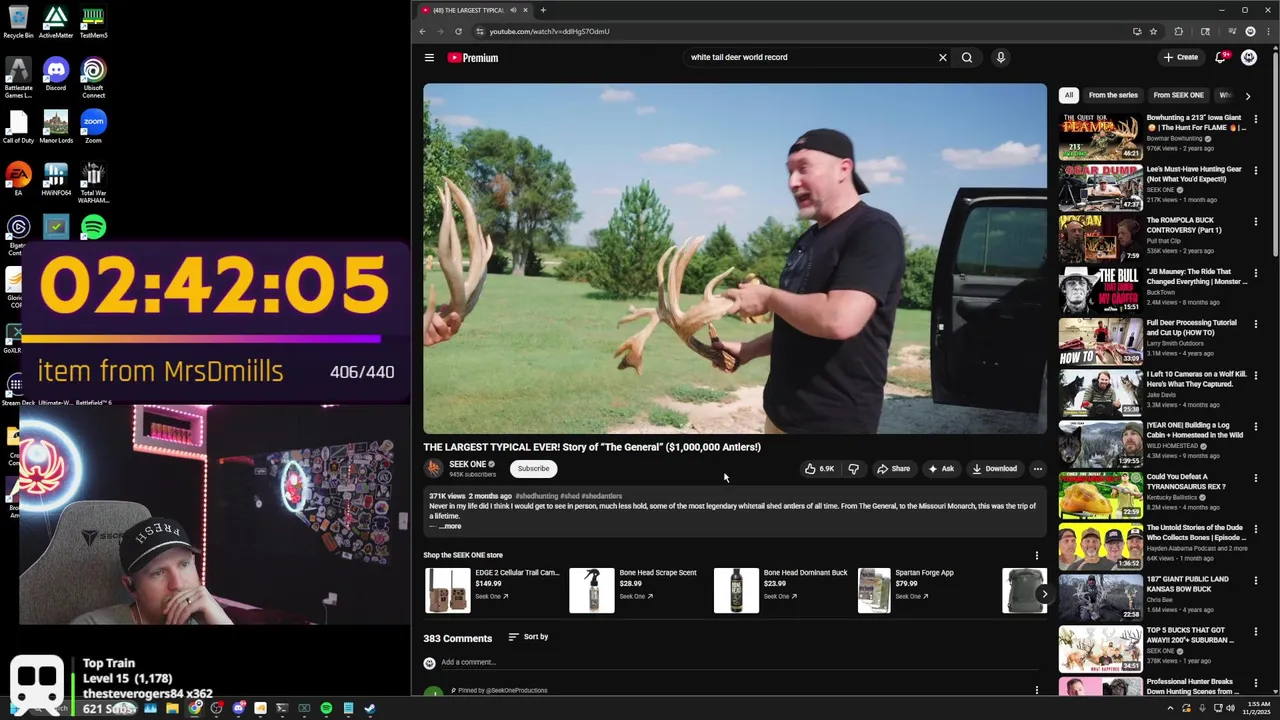Mute the tab via speaker icon

pyautogui.click(x=513, y=10)
